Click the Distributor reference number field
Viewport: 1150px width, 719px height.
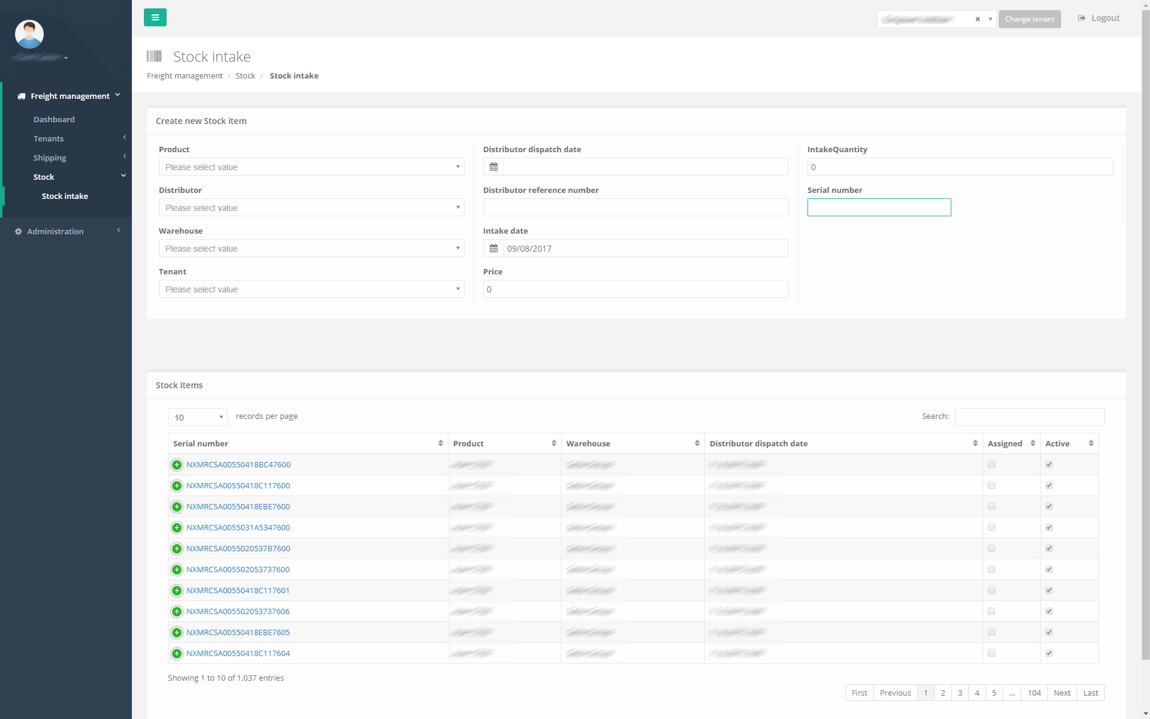click(636, 208)
